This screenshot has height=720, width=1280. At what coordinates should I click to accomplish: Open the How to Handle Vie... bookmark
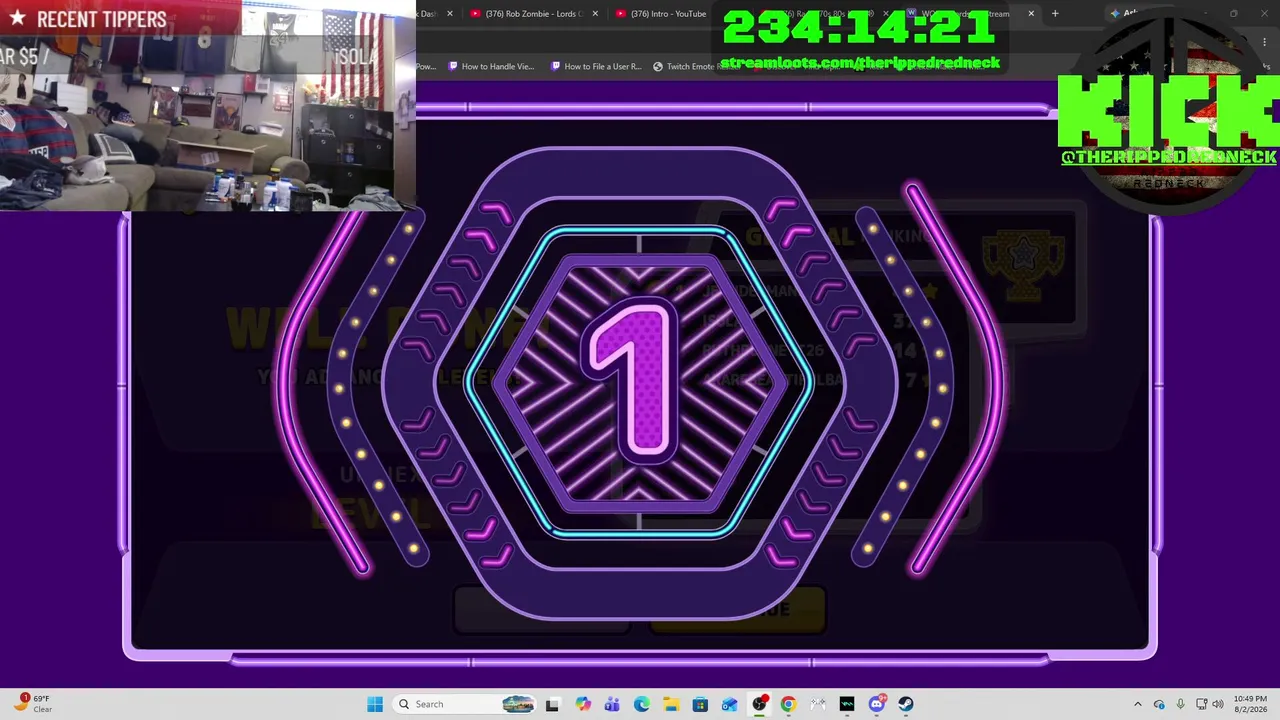click(491, 66)
